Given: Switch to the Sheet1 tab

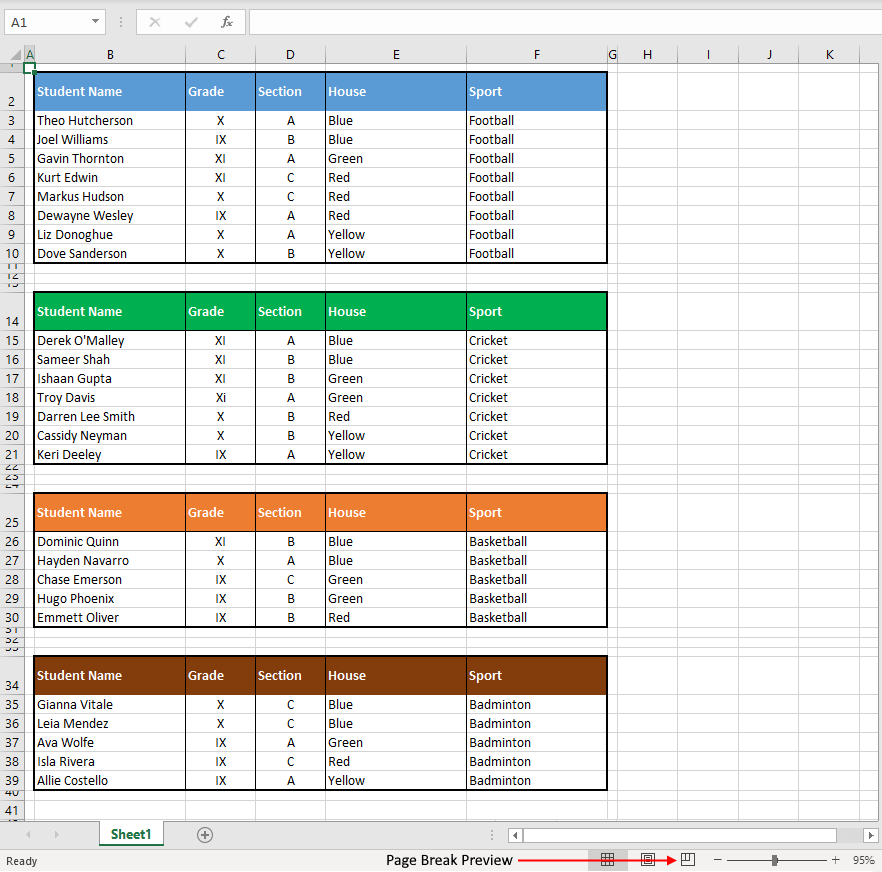Looking at the screenshot, I should point(130,834).
